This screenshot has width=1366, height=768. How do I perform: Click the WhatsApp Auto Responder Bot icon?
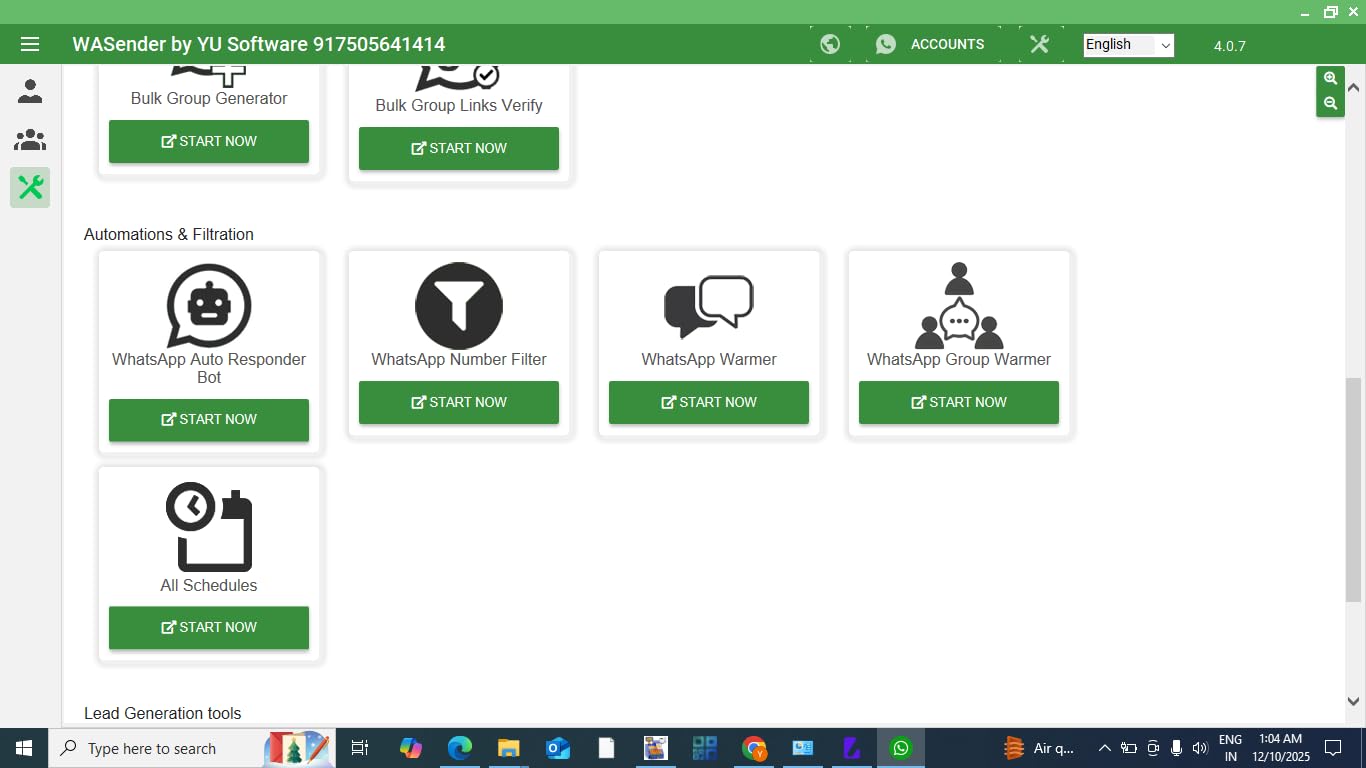(209, 306)
